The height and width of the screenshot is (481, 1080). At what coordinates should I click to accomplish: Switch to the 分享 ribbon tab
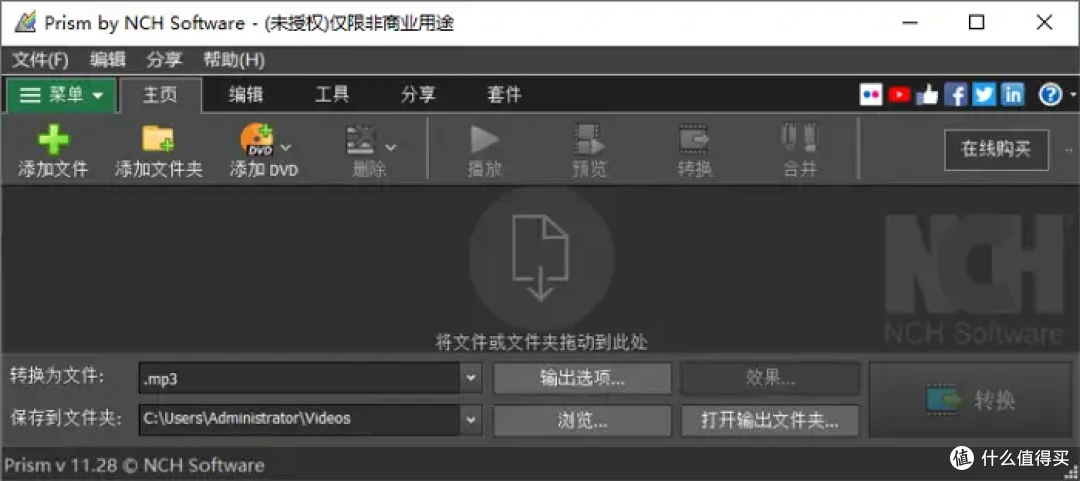pyautogui.click(x=418, y=94)
